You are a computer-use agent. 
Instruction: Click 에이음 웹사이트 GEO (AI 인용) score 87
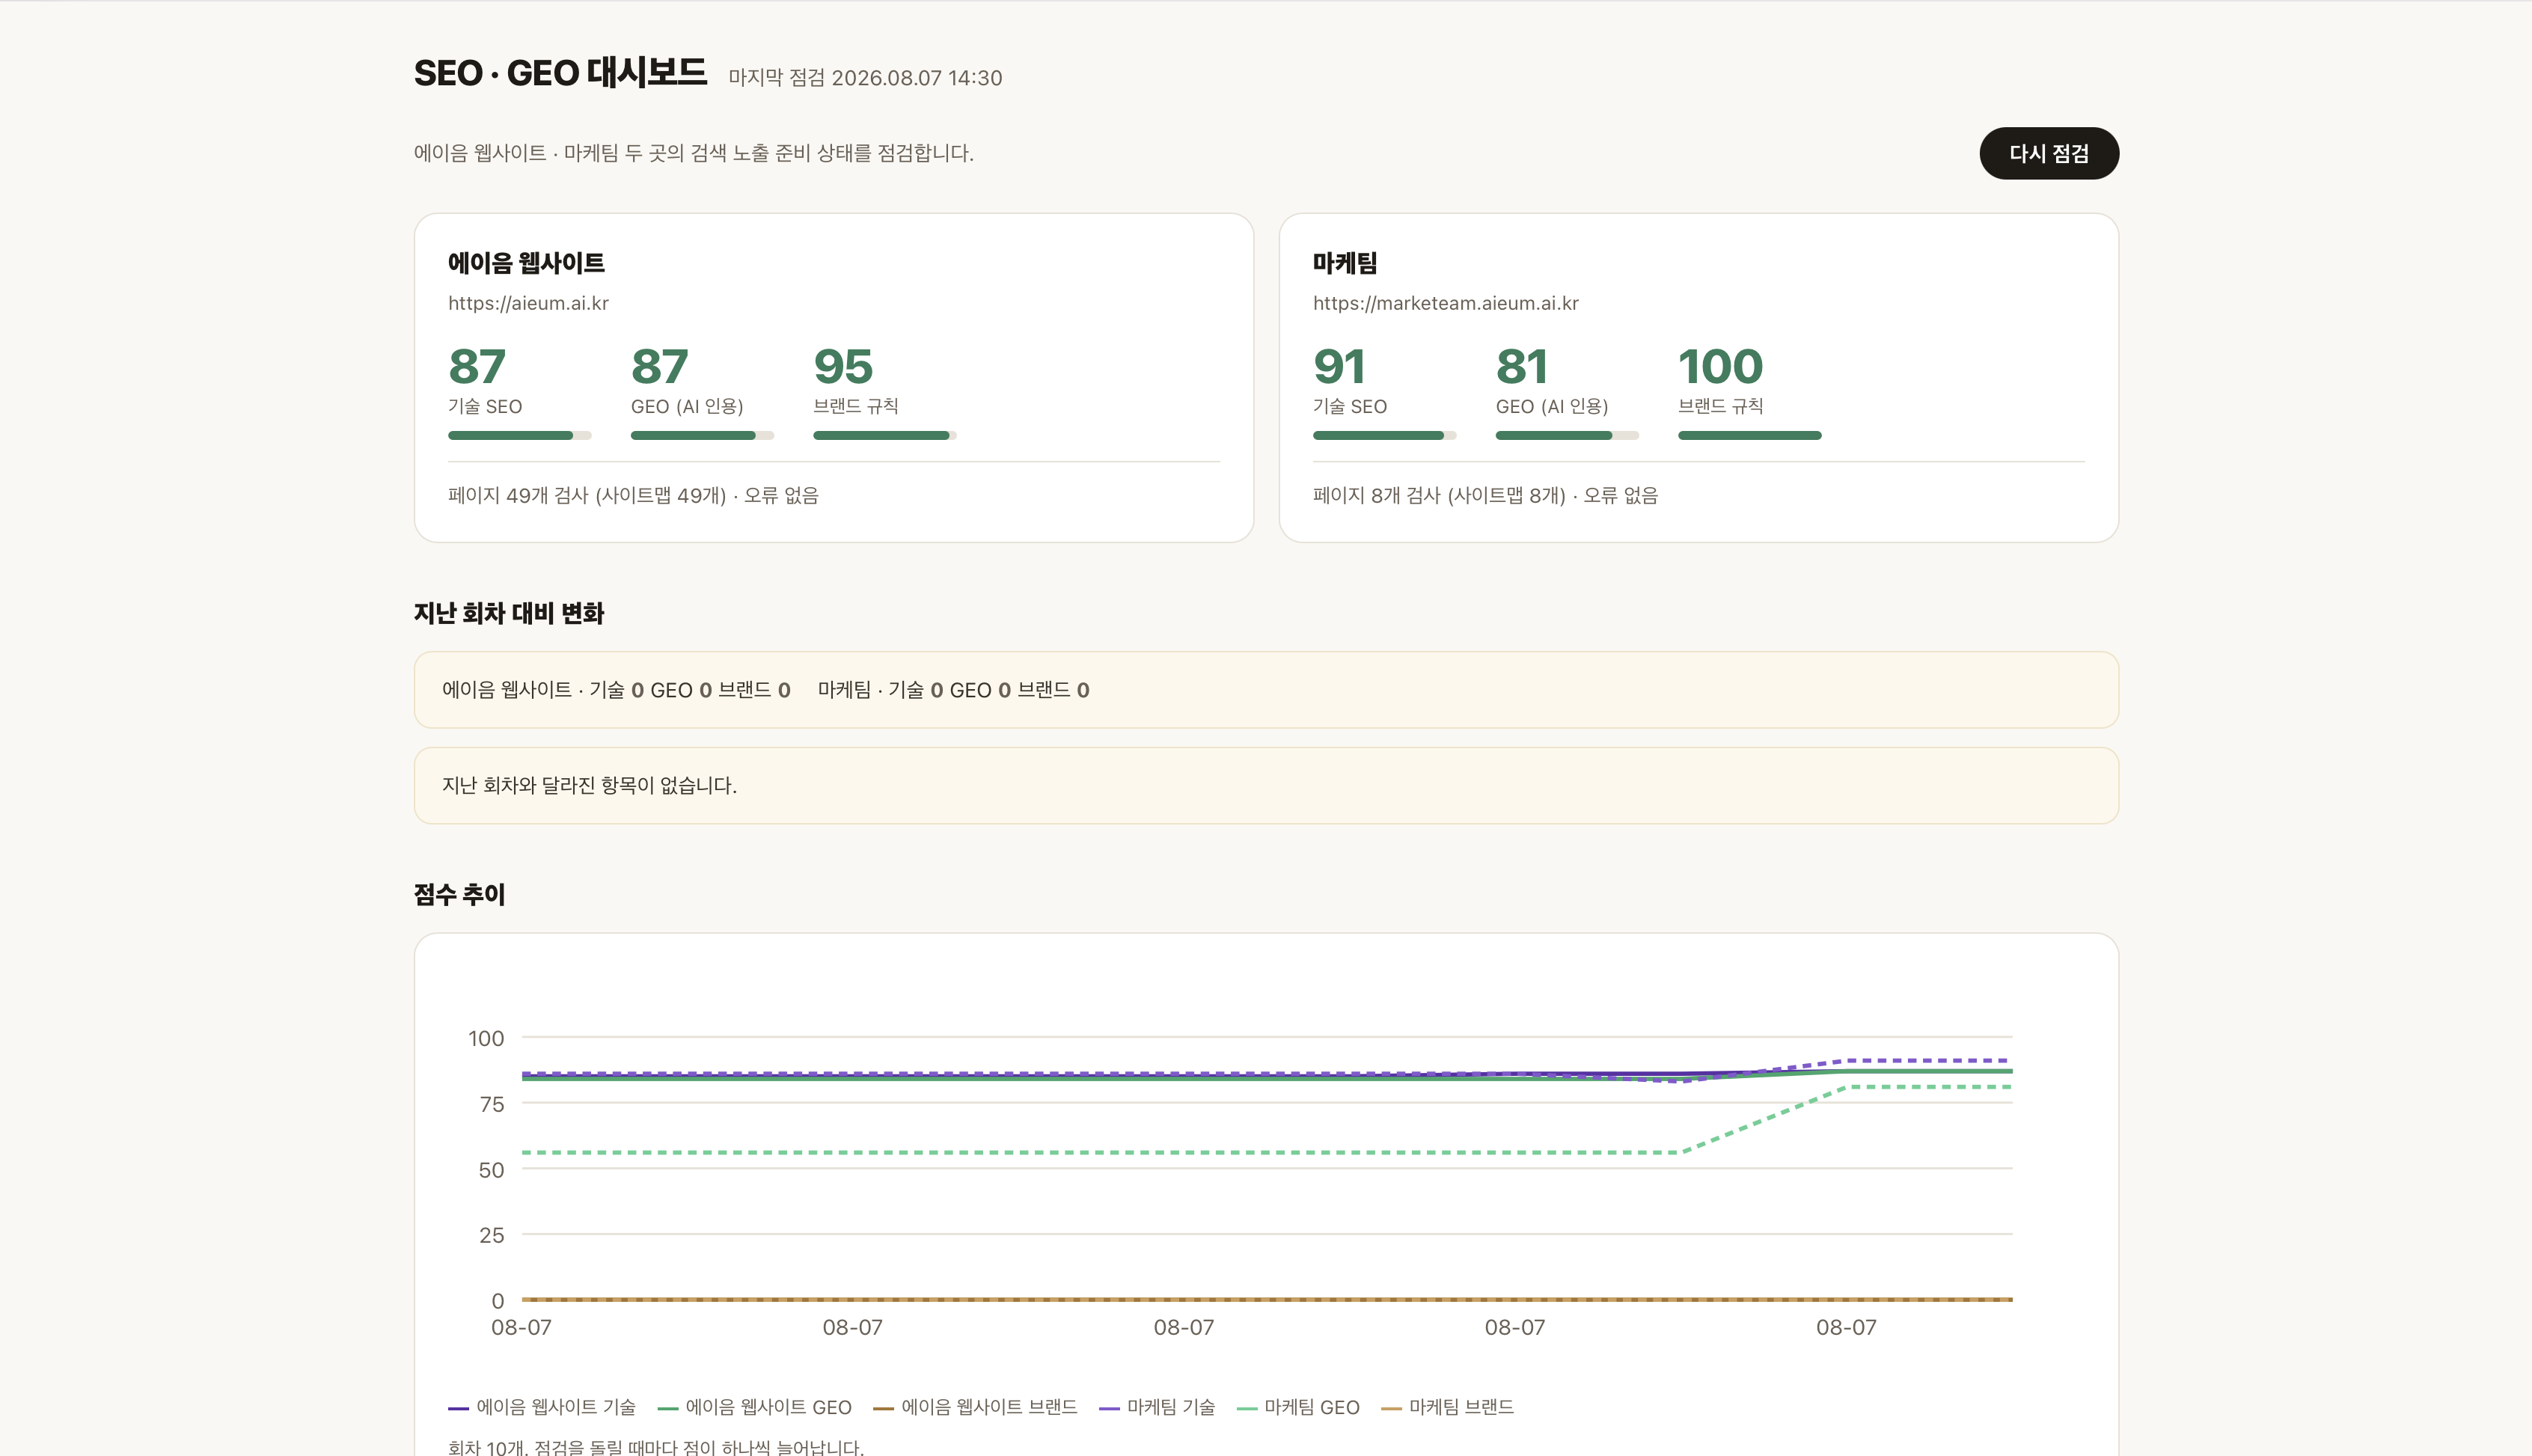660,366
